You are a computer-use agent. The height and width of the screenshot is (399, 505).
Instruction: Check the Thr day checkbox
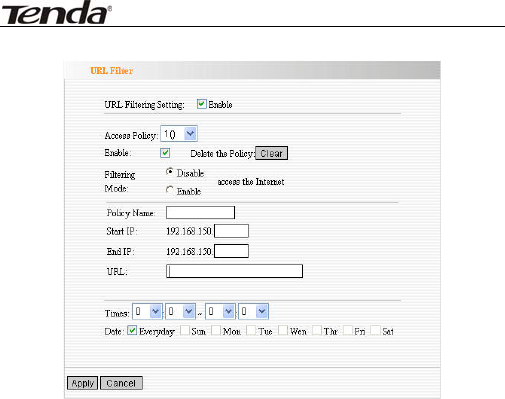(x=317, y=330)
